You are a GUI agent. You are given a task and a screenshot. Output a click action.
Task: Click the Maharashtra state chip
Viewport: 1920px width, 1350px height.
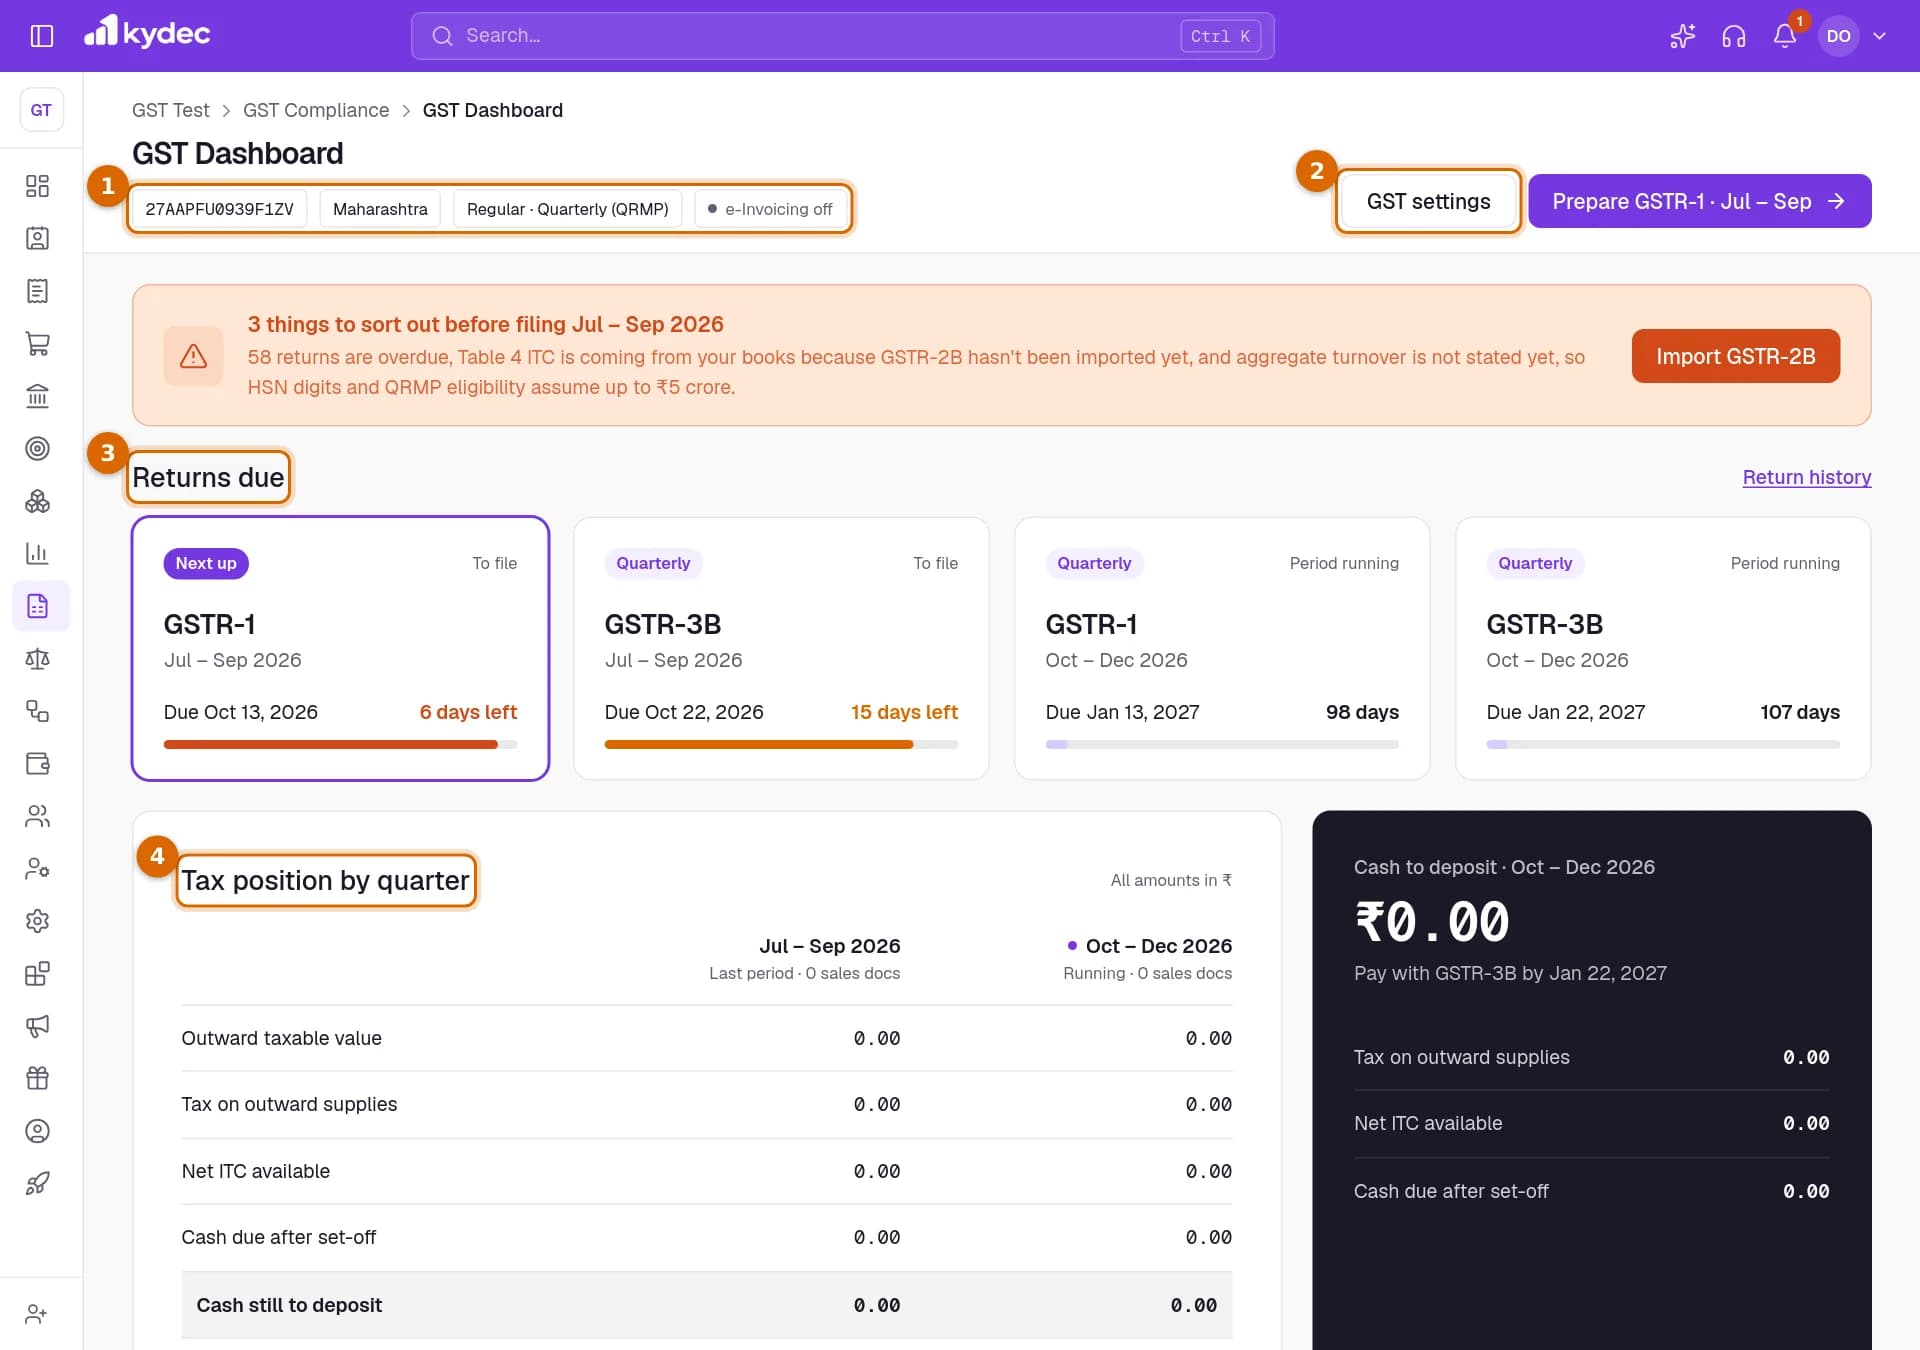pyautogui.click(x=380, y=209)
